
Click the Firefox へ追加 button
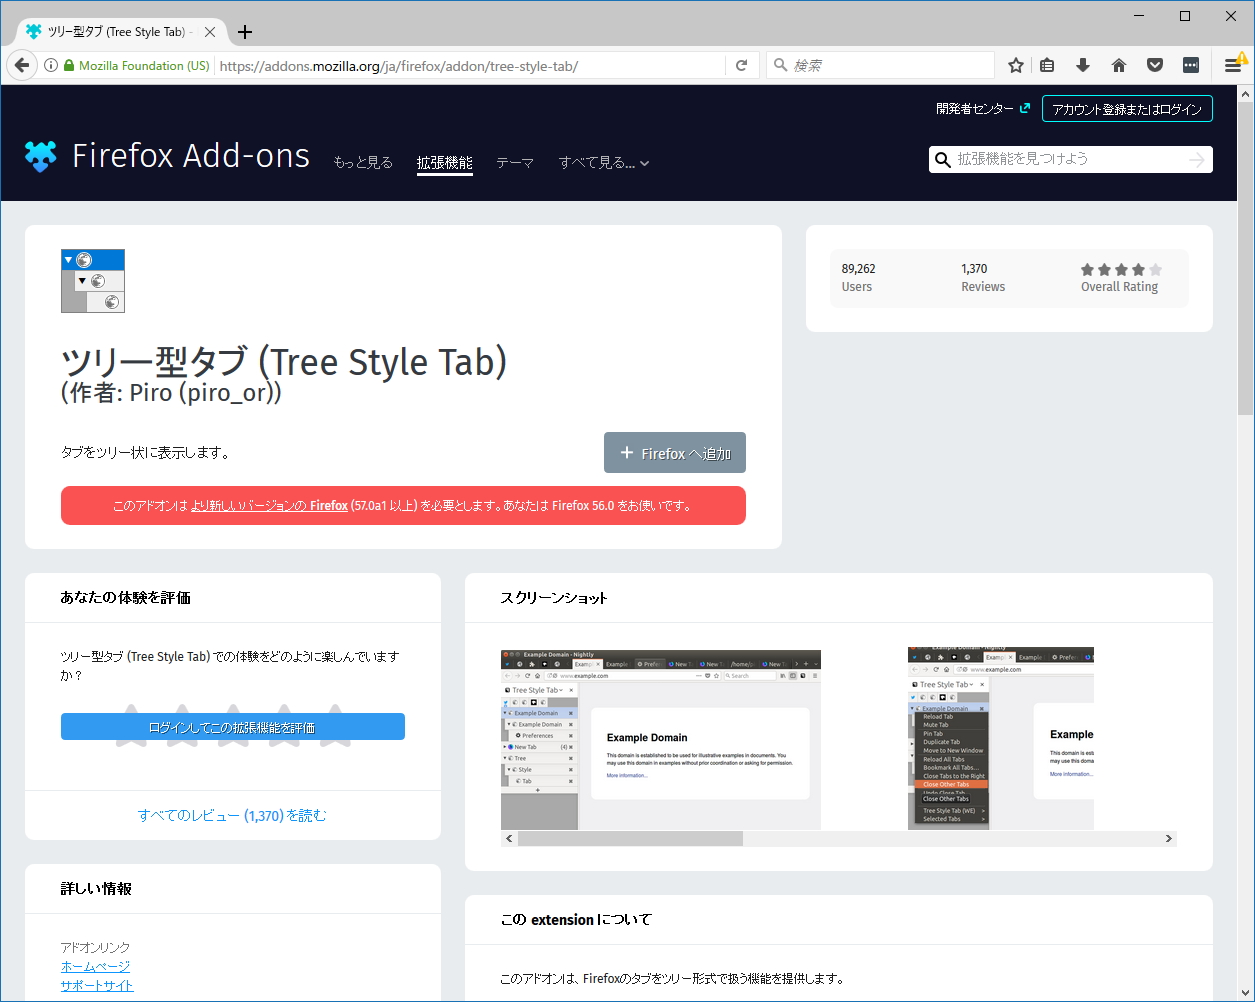click(x=675, y=453)
